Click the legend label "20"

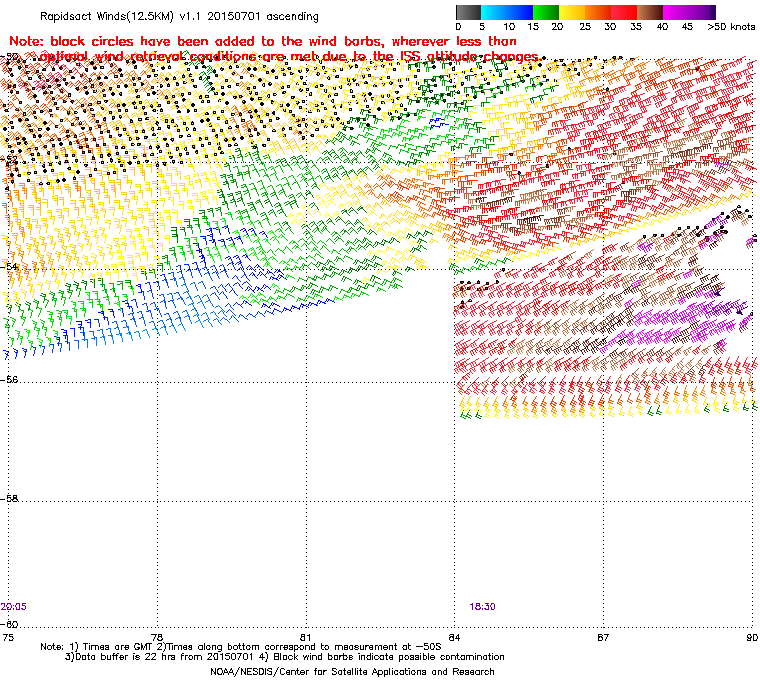[557, 27]
